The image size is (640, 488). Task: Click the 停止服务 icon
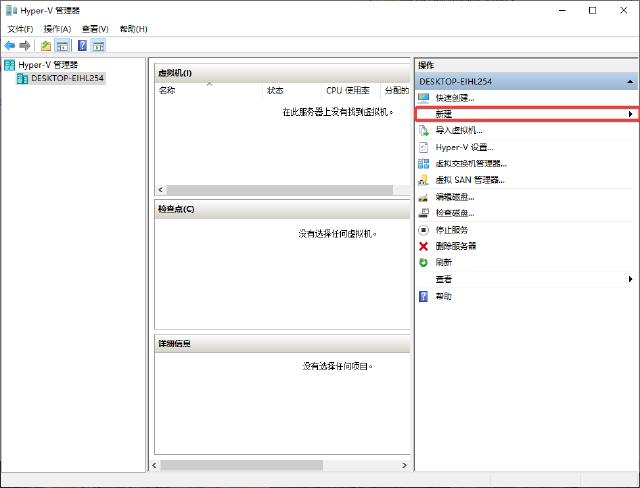click(x=424, y=230)
